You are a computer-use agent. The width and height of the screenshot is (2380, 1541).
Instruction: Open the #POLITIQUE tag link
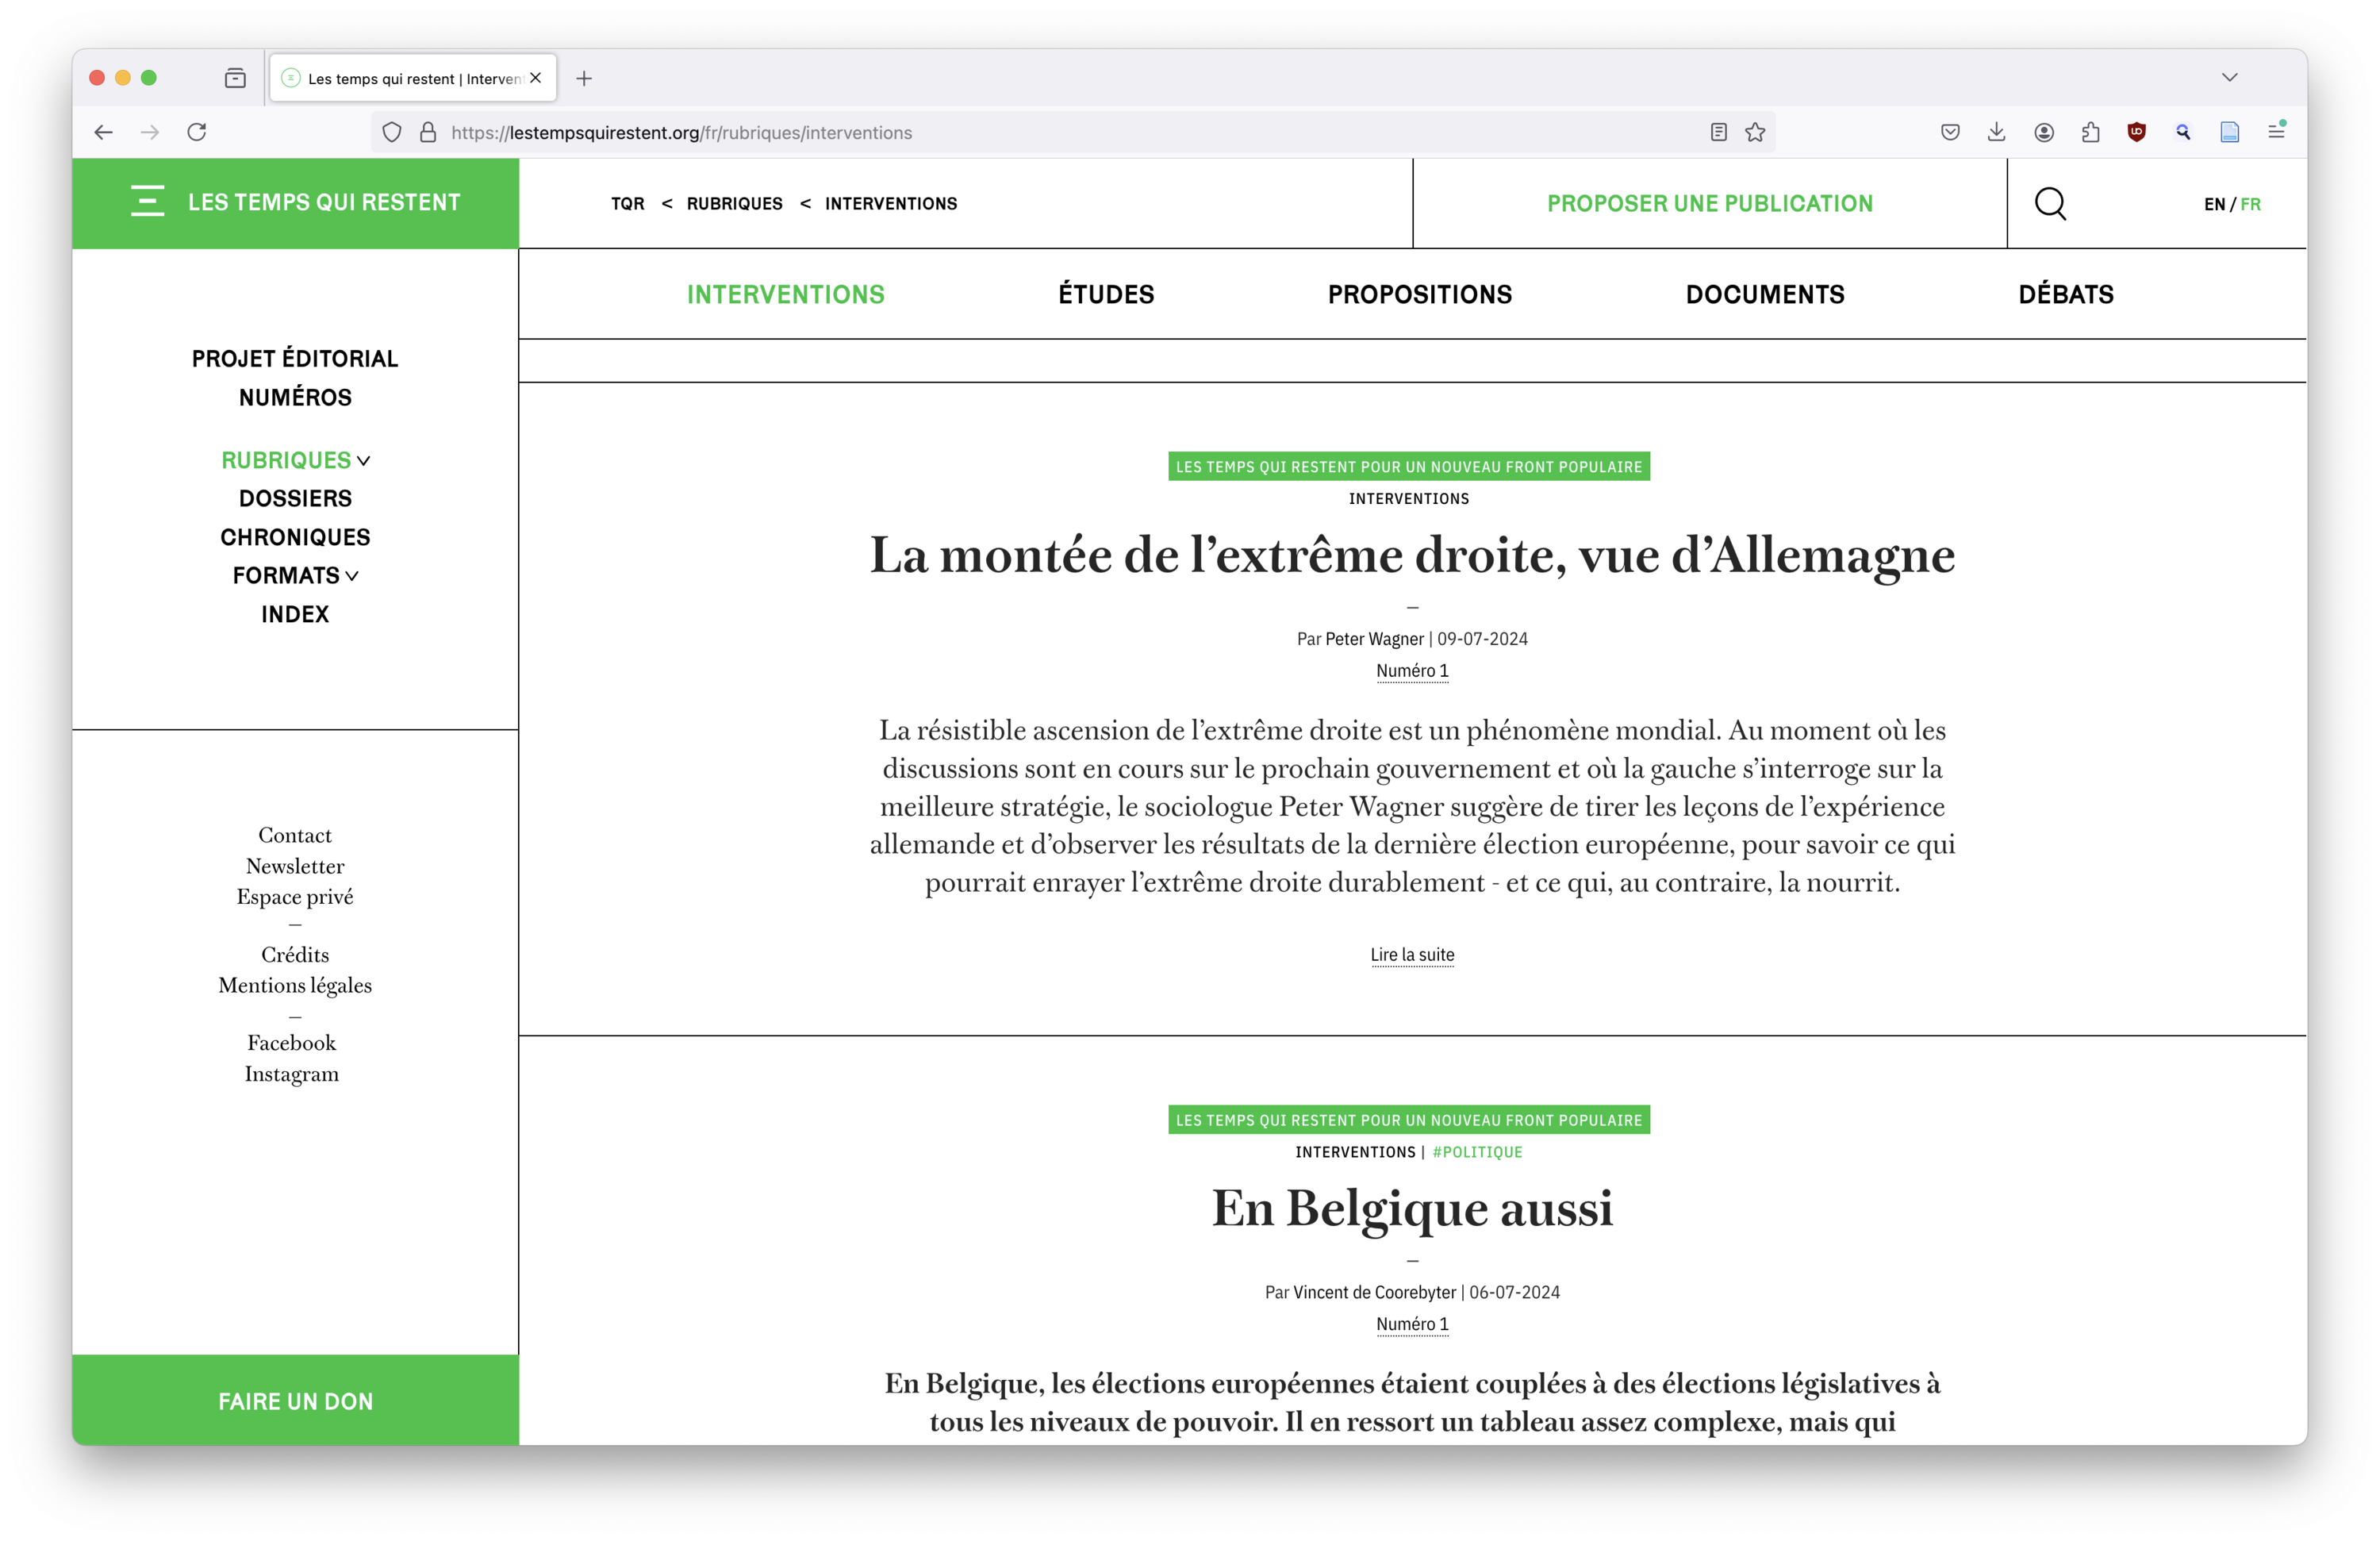pyautogui.click(x=1476, y=1152)
